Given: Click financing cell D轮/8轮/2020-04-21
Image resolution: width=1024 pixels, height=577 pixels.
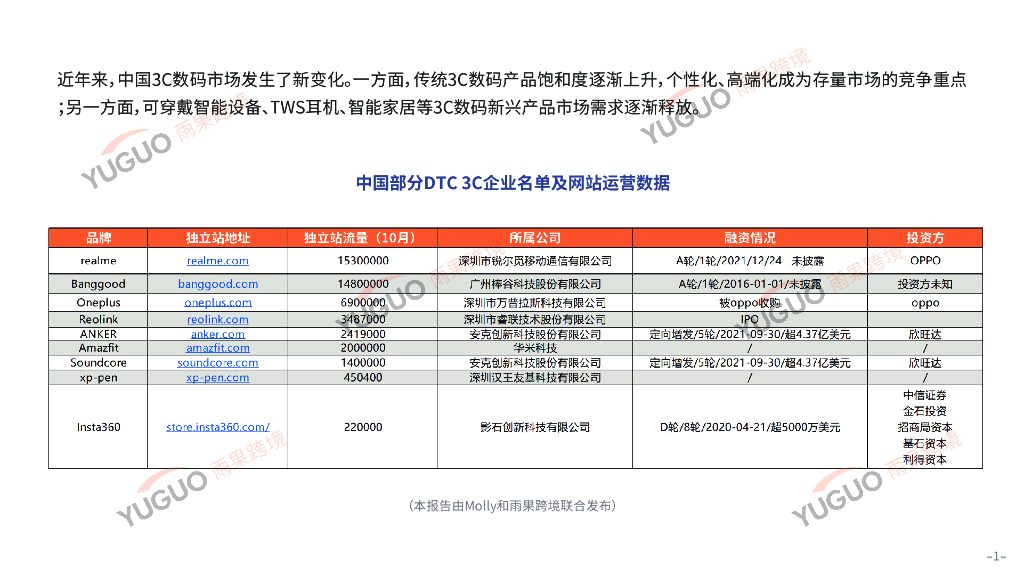Looking at the screenshot, I should (x=750, y=427).
